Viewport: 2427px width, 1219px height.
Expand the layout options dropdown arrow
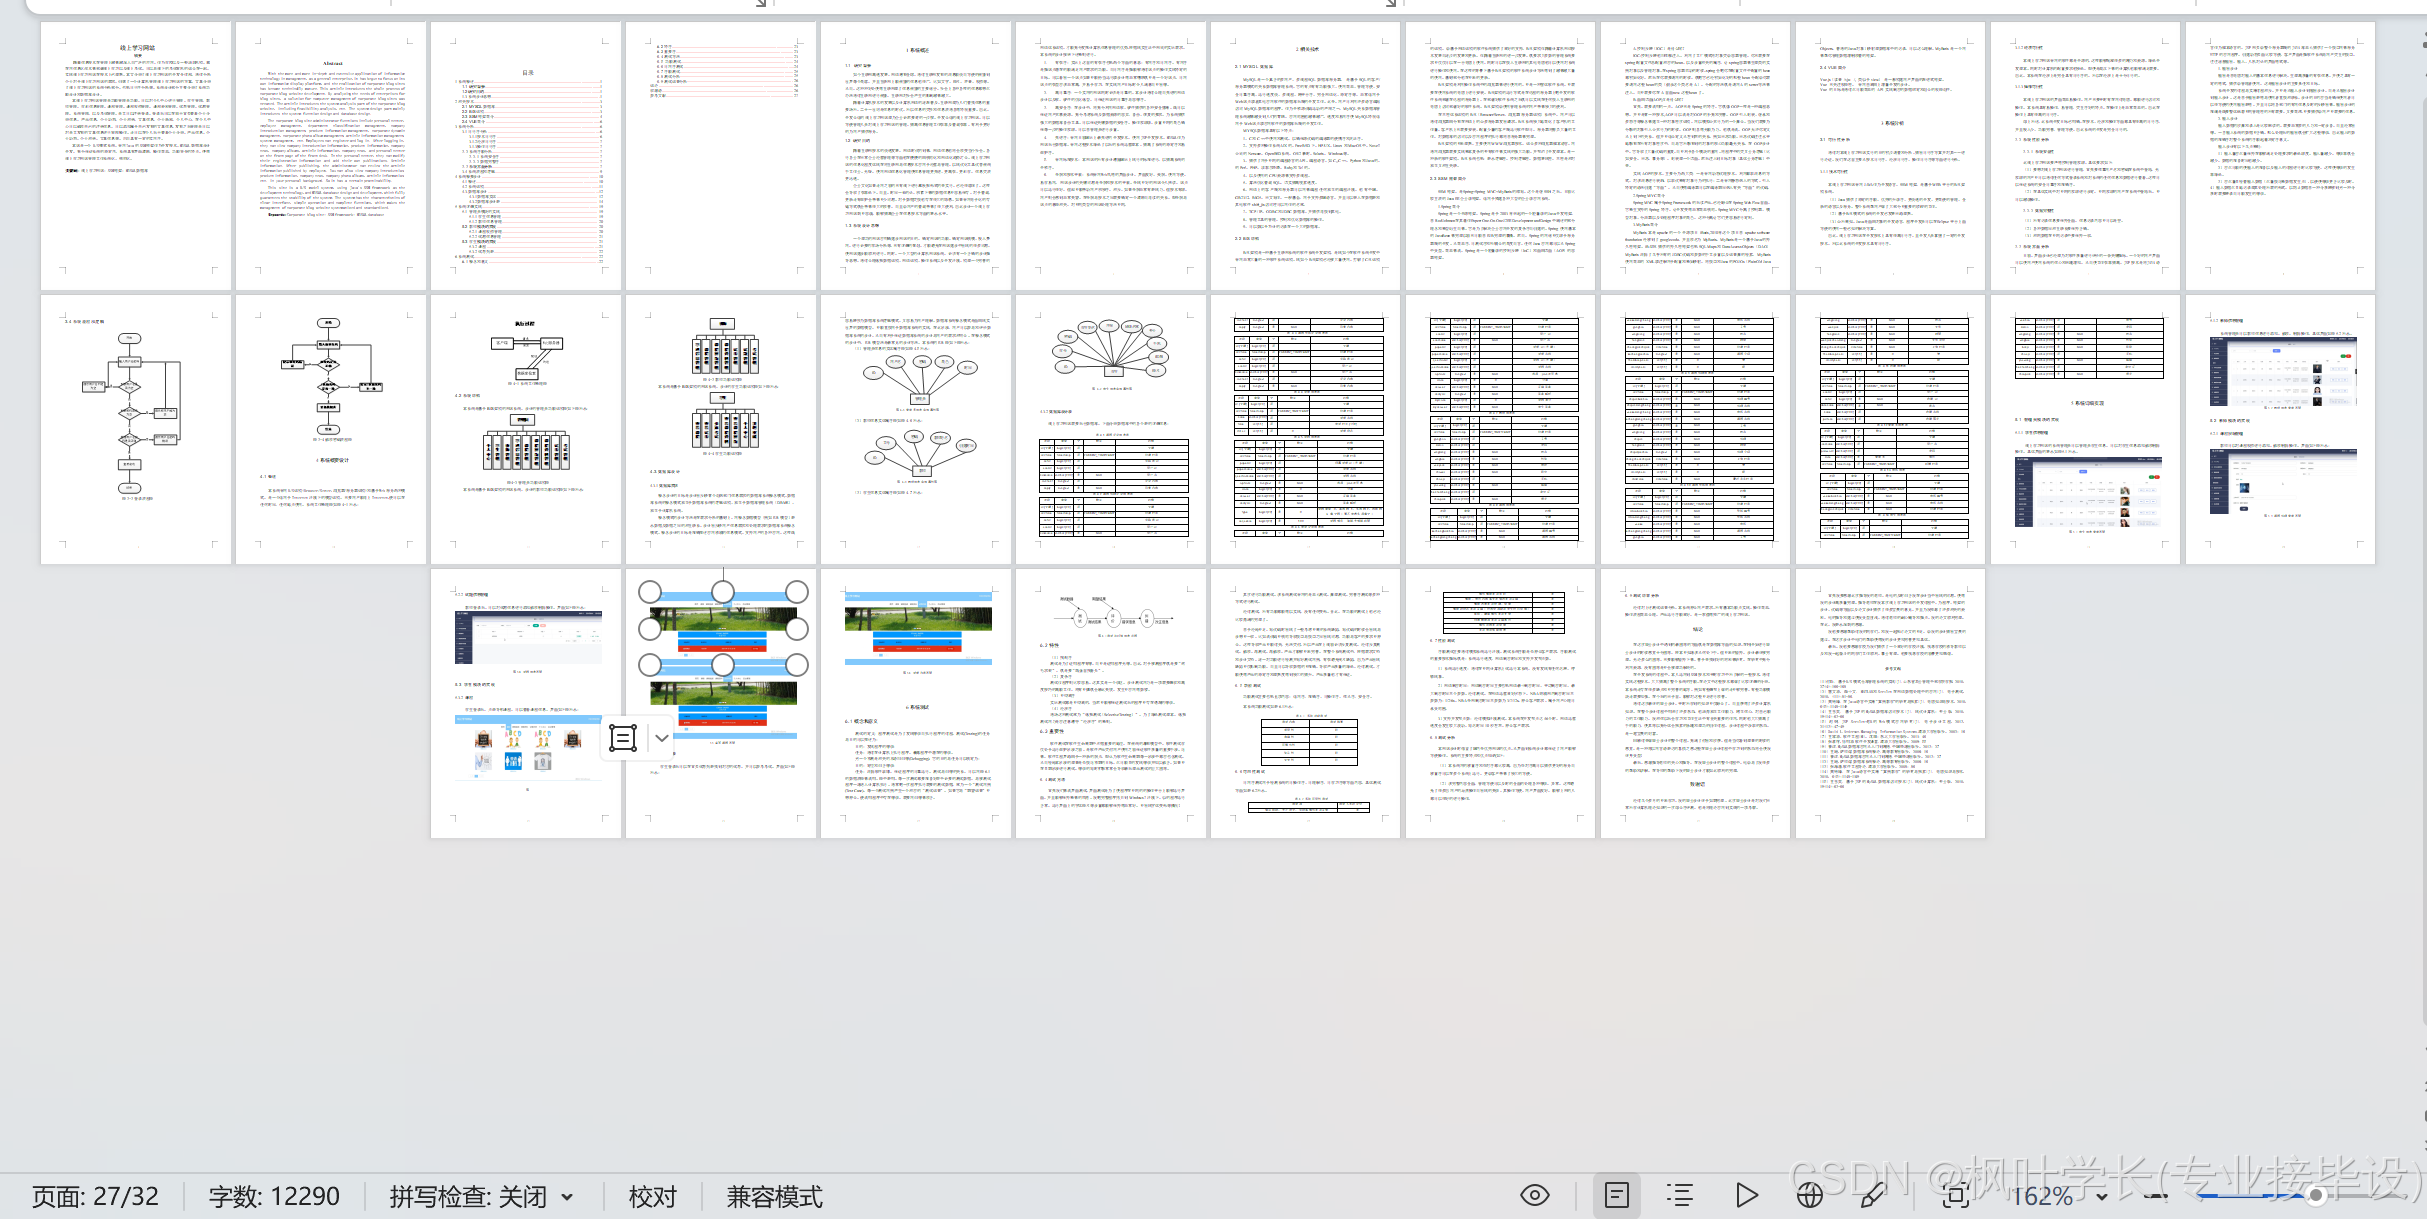662,738
